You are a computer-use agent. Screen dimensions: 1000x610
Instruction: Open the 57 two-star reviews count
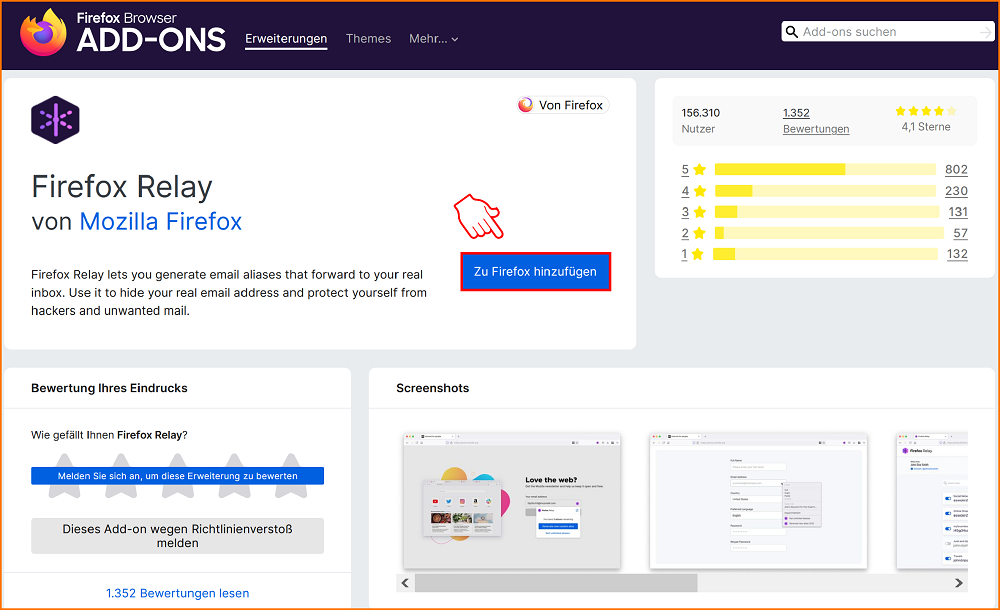960,233
